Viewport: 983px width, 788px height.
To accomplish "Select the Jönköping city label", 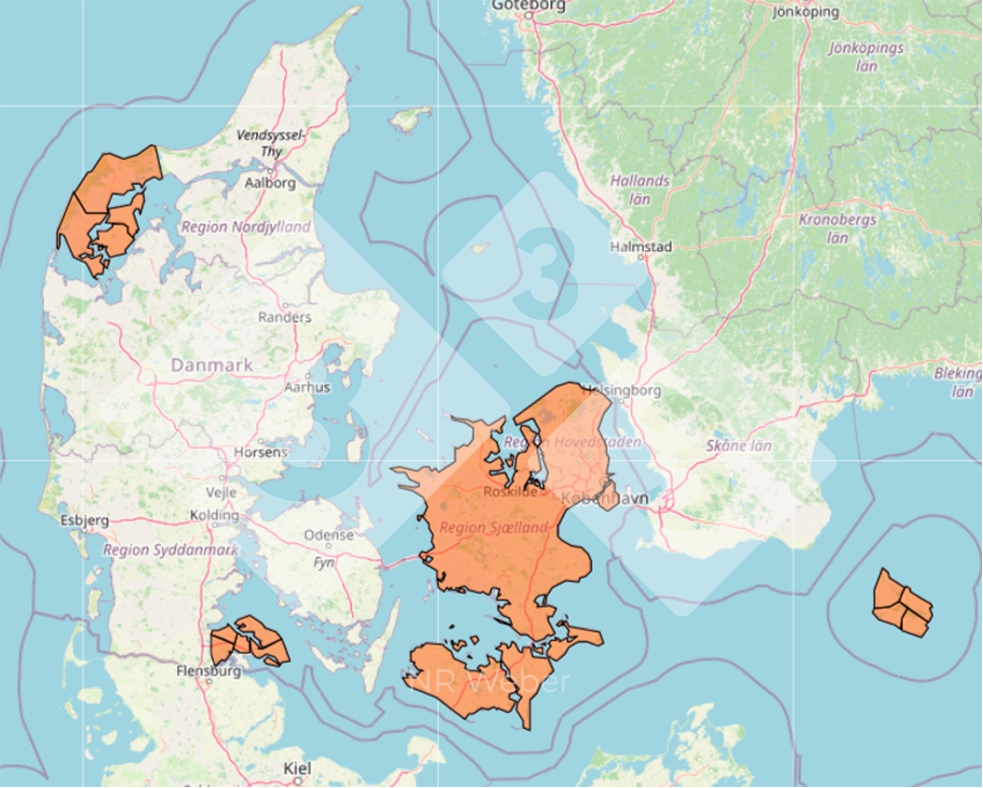I will [x=806, y=11].
